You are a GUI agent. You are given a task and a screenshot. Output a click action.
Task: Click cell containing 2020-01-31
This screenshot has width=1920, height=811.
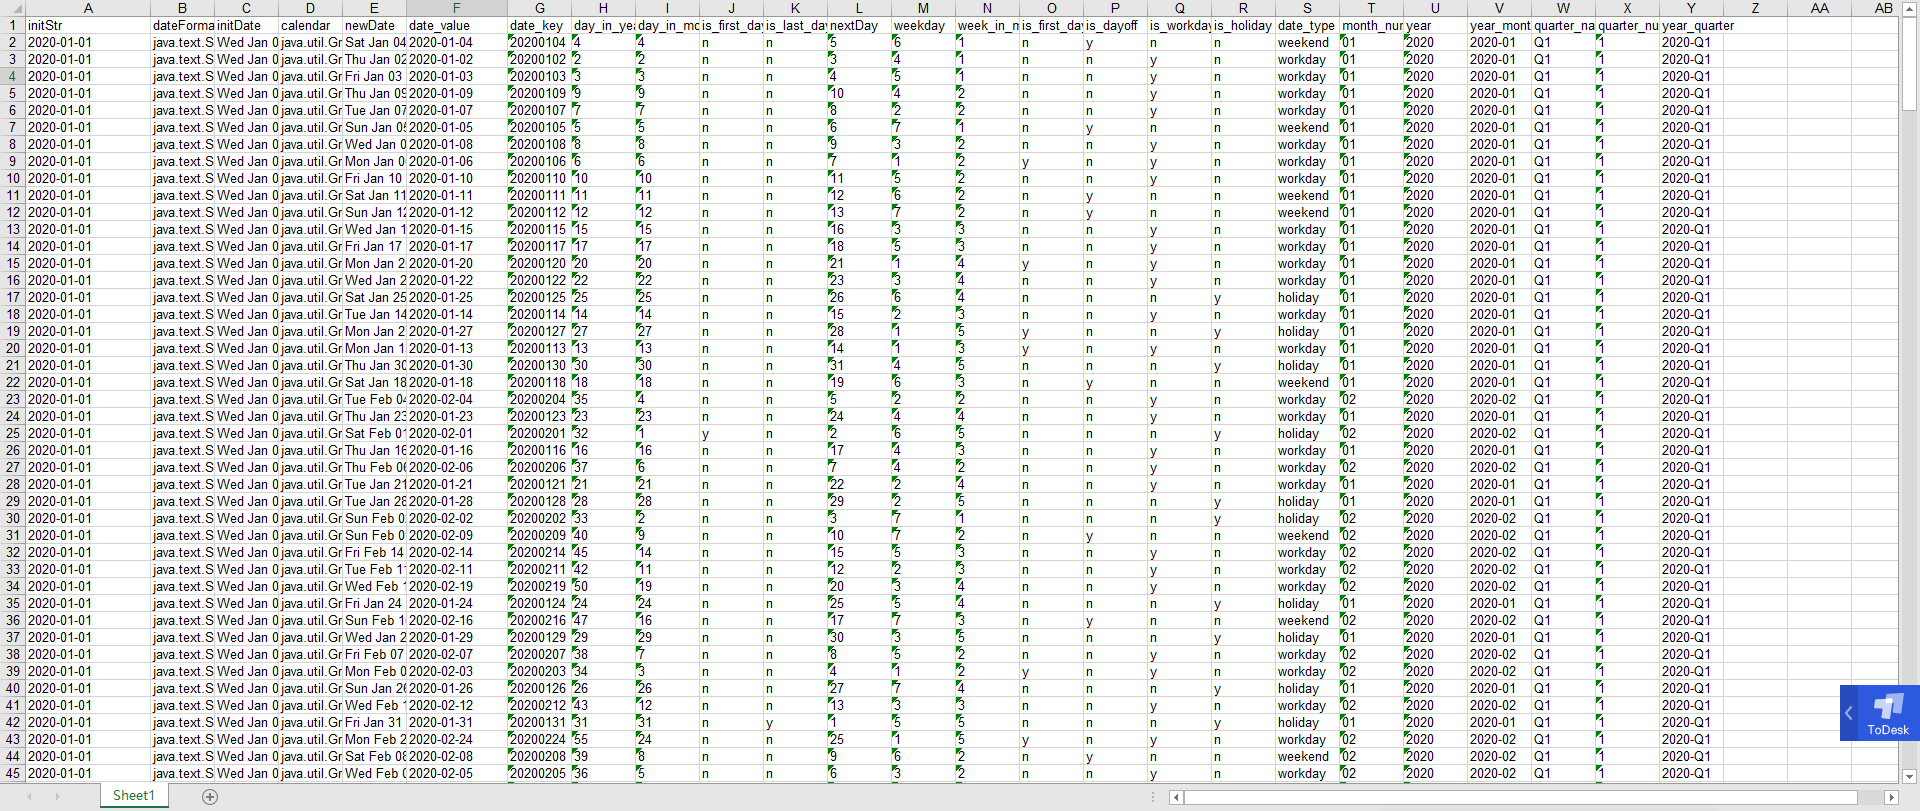(456, 722)
